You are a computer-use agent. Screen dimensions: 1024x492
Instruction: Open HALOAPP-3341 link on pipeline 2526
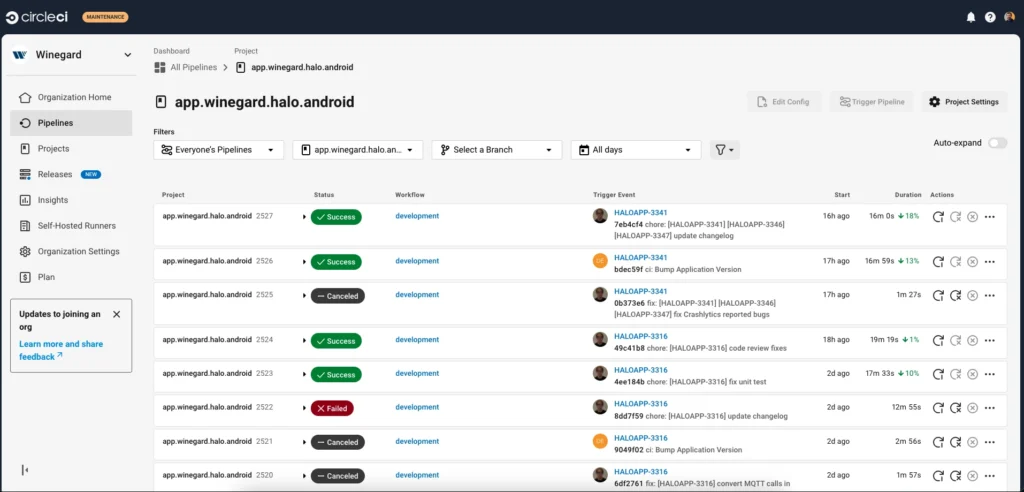(641, 257)
